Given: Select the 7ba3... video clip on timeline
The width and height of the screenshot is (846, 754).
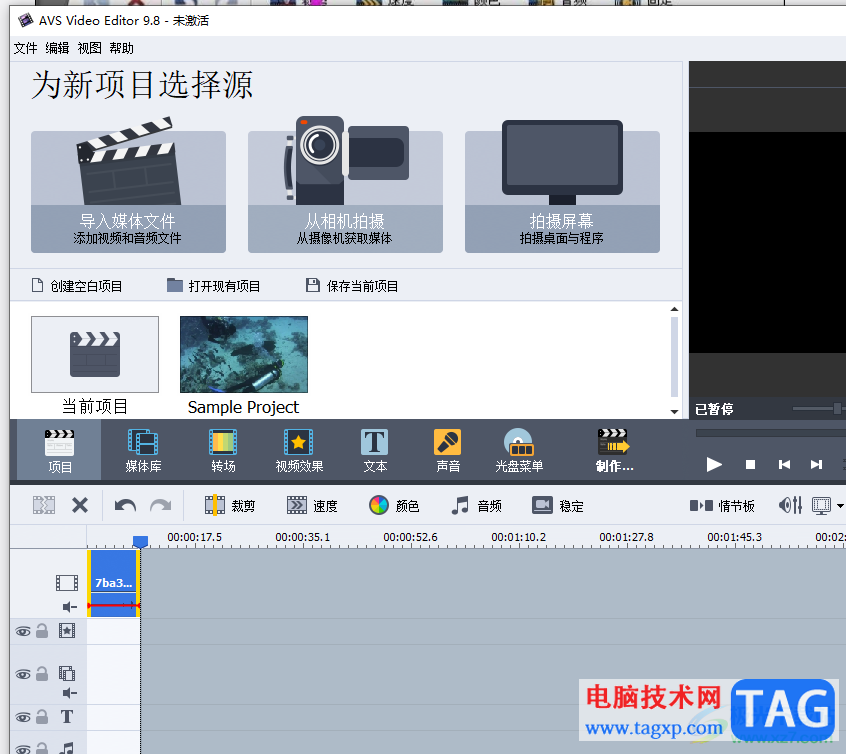Looking at the screenshot, I should click(x=113, y=583).
